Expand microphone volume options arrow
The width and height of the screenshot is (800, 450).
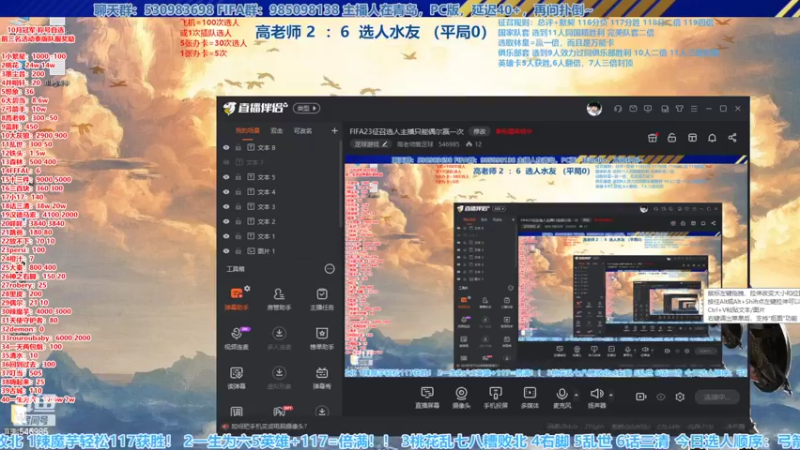(577, 395)
